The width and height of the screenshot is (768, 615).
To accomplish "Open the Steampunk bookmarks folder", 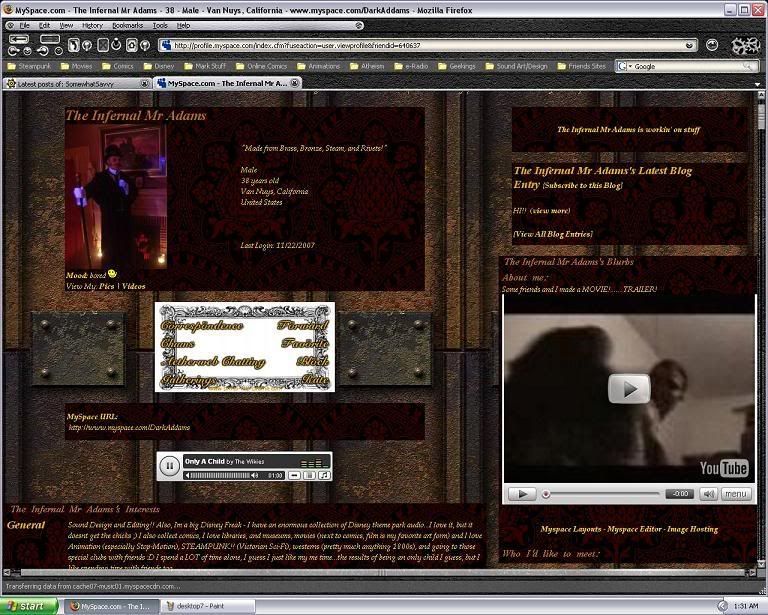I will pyautogui.click(x=29, y=66).
